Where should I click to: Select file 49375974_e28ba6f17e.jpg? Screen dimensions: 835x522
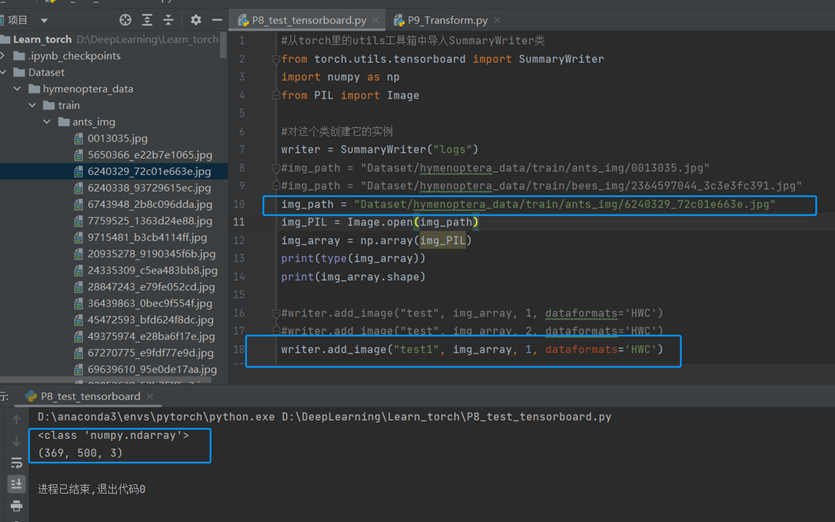click(152, 337)
